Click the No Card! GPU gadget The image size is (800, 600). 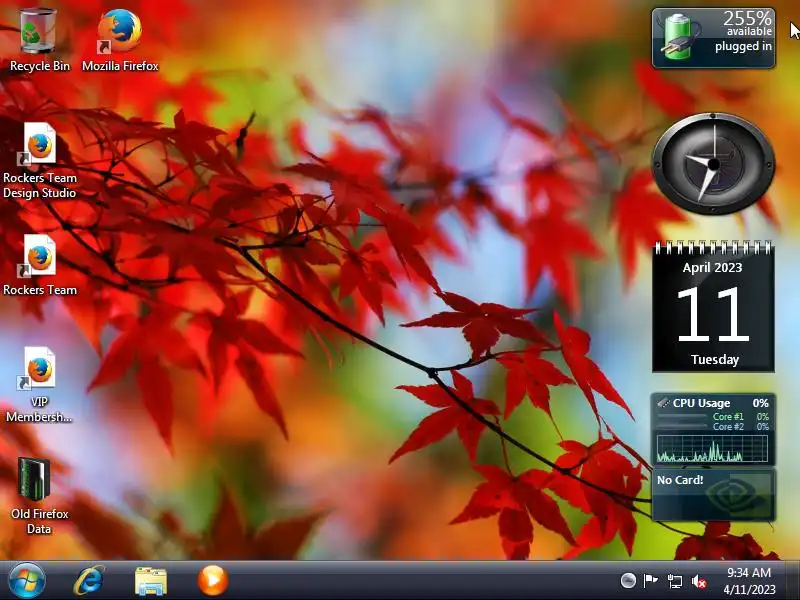click(713, 495)
